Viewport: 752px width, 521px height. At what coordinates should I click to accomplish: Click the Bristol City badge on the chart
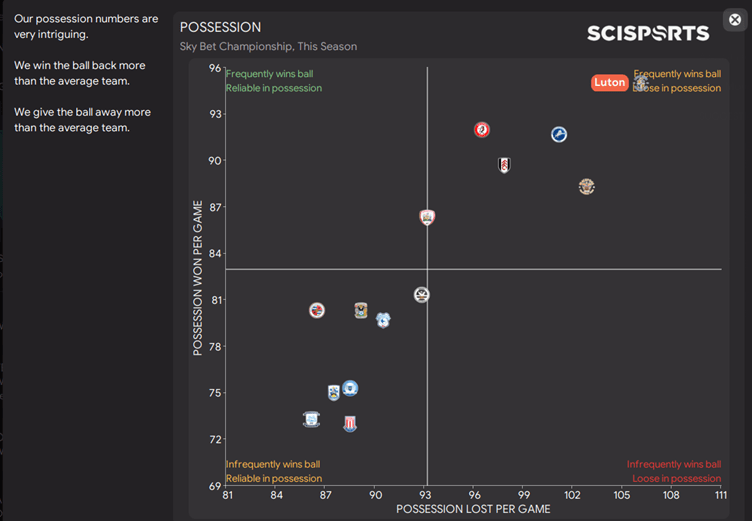click(x=482, y=130)
